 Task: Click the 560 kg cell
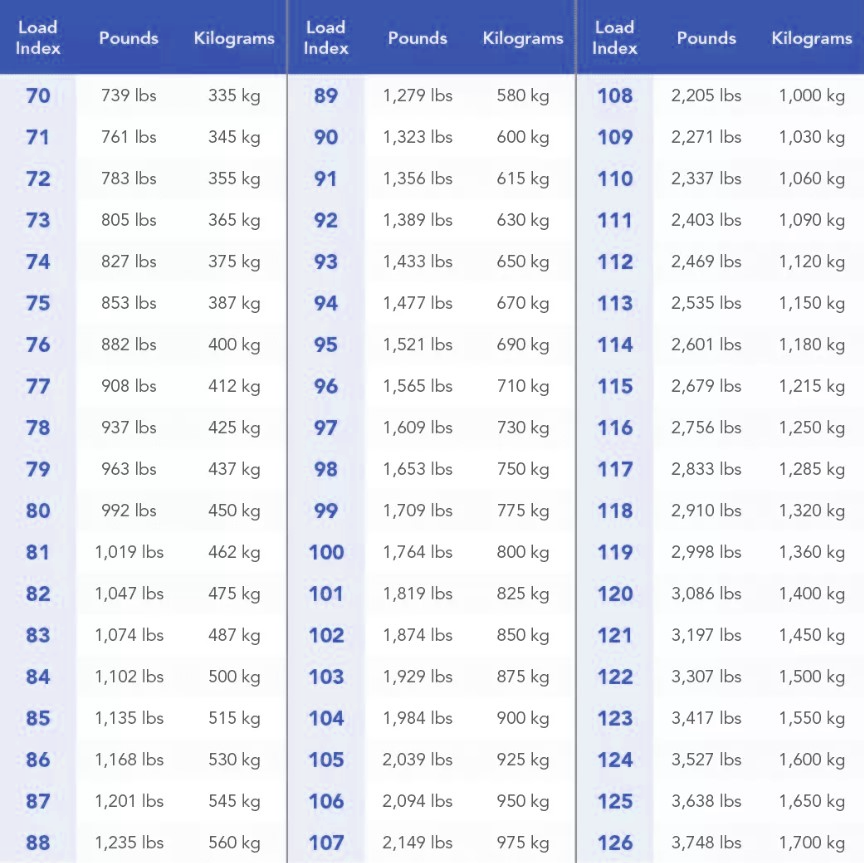(x=234, y=843)
